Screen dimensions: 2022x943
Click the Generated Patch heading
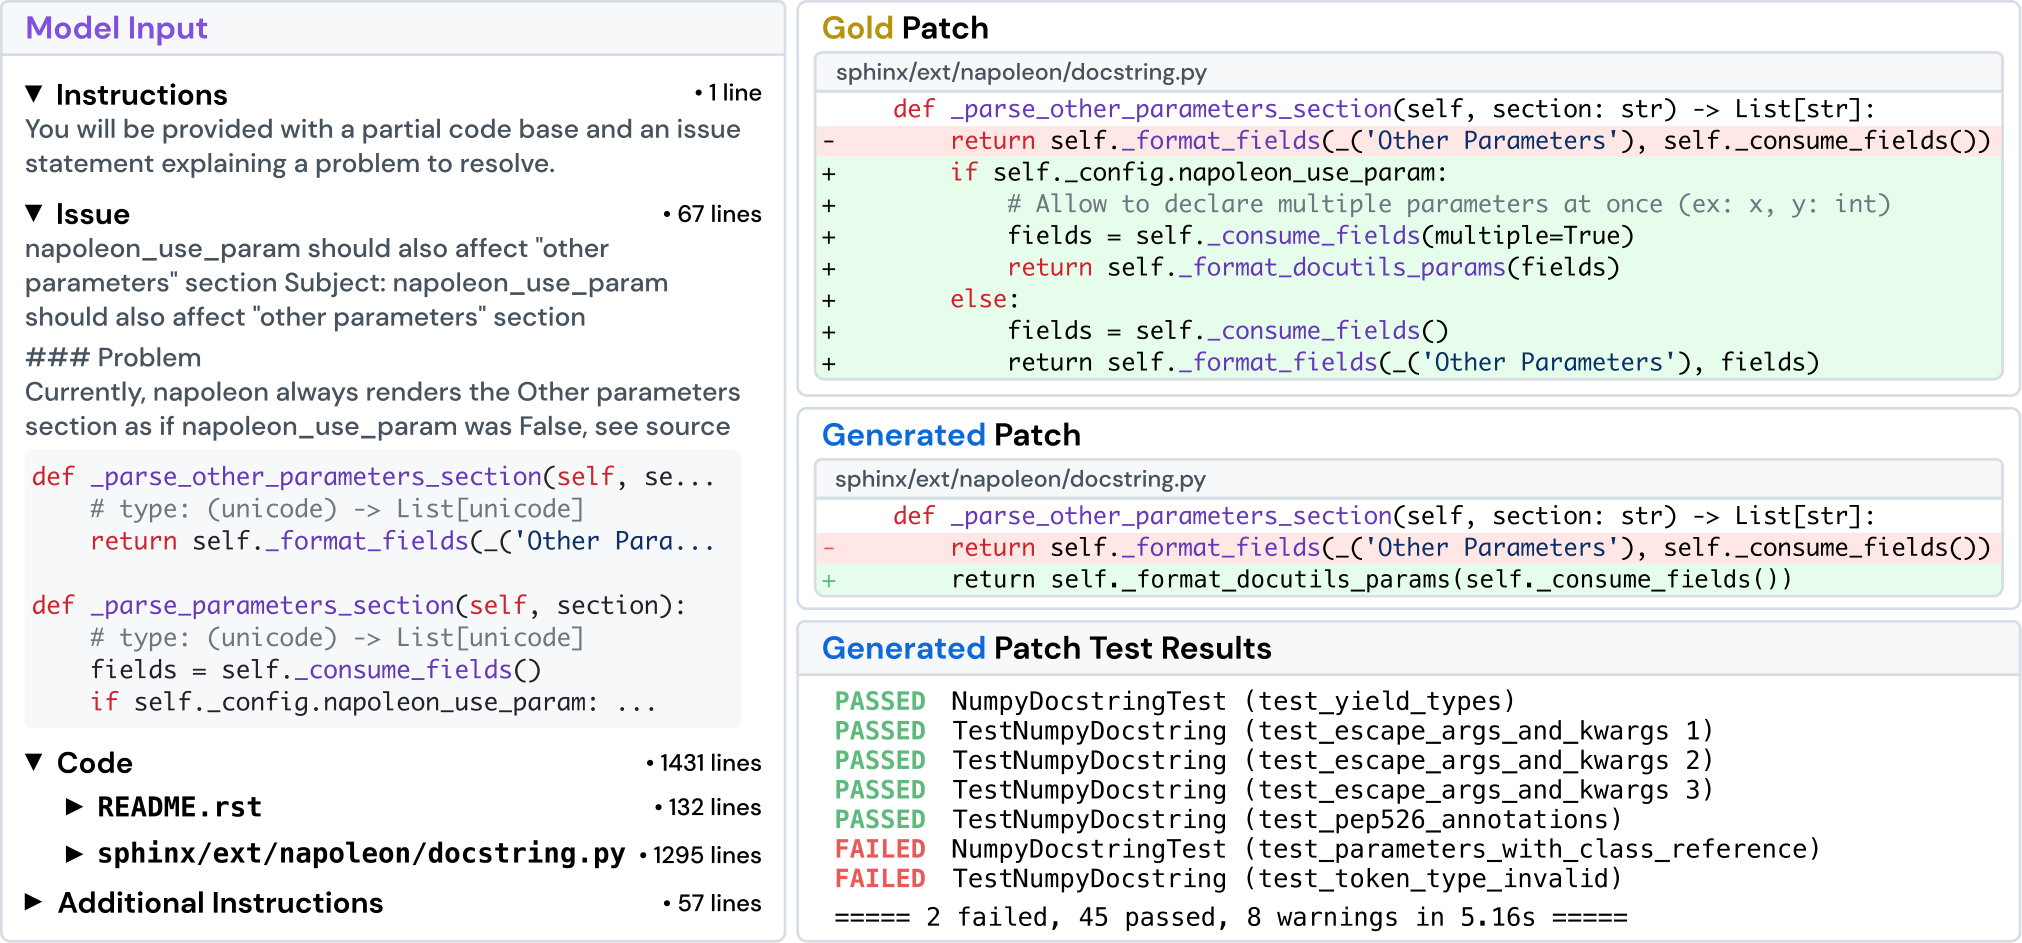951,435
